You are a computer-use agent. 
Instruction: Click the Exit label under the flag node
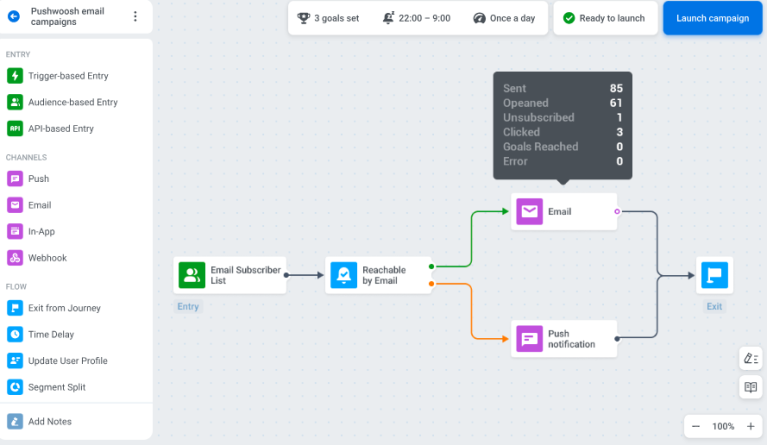tap(714, 307)
